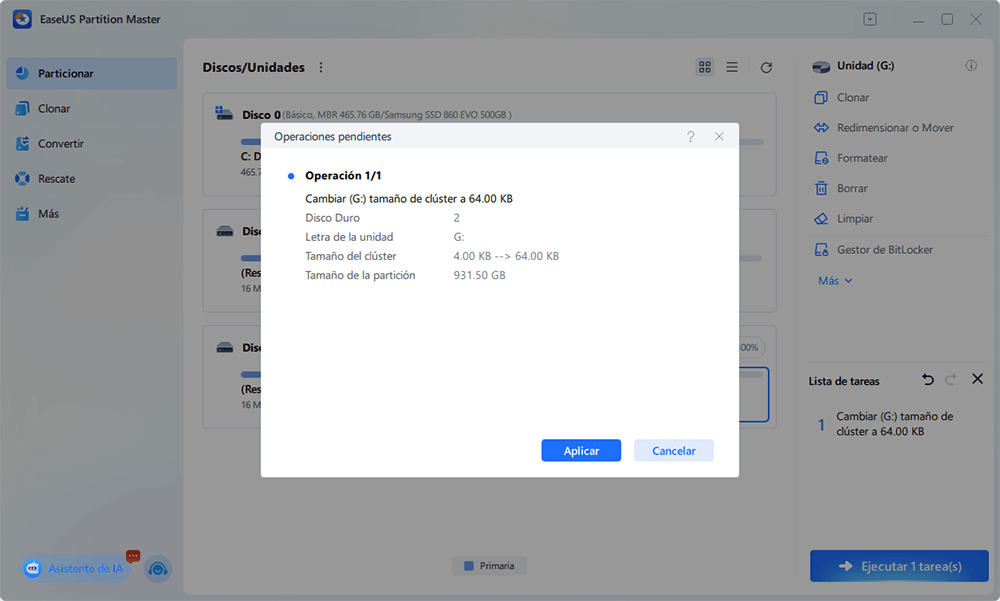
Task: Cancel the pending cluster size change
Action: pyautogui.click(x=673, y=450)
